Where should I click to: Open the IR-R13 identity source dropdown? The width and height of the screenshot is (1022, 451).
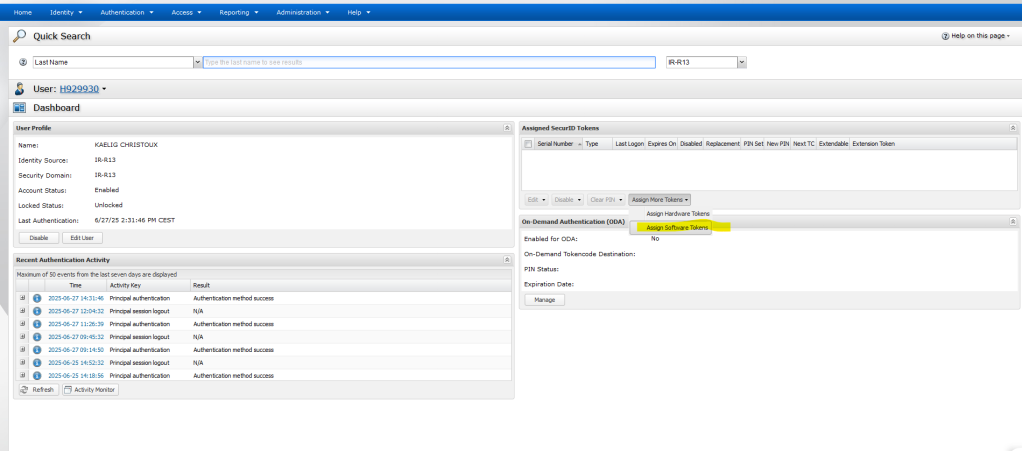point(741,62)
